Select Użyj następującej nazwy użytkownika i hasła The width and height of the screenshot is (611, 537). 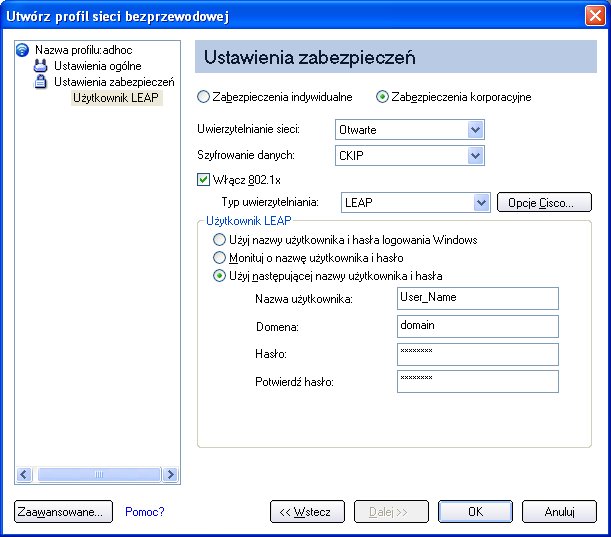click(x=219, y=276)
